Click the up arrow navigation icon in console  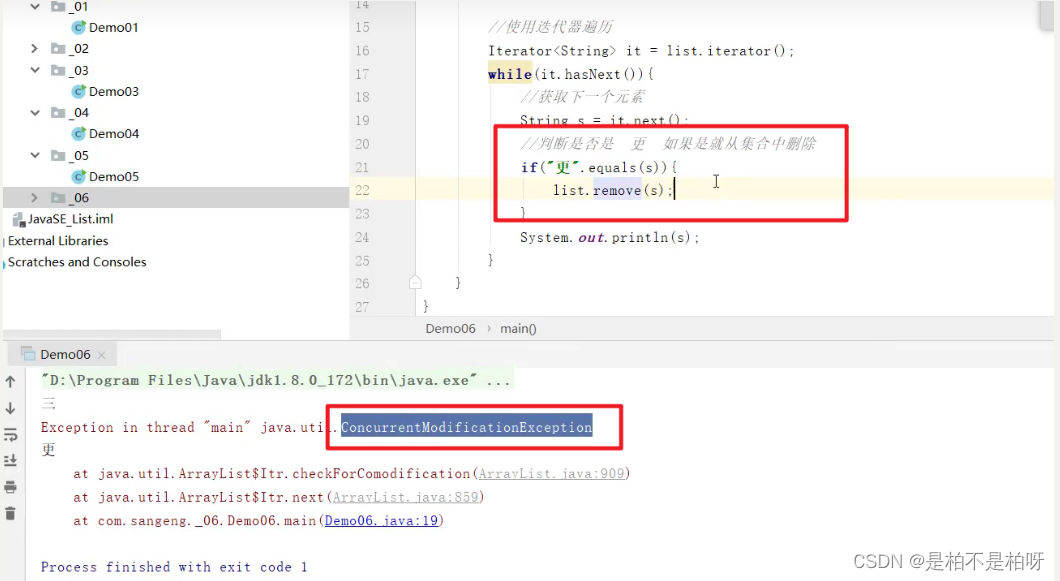coord(11,381)
